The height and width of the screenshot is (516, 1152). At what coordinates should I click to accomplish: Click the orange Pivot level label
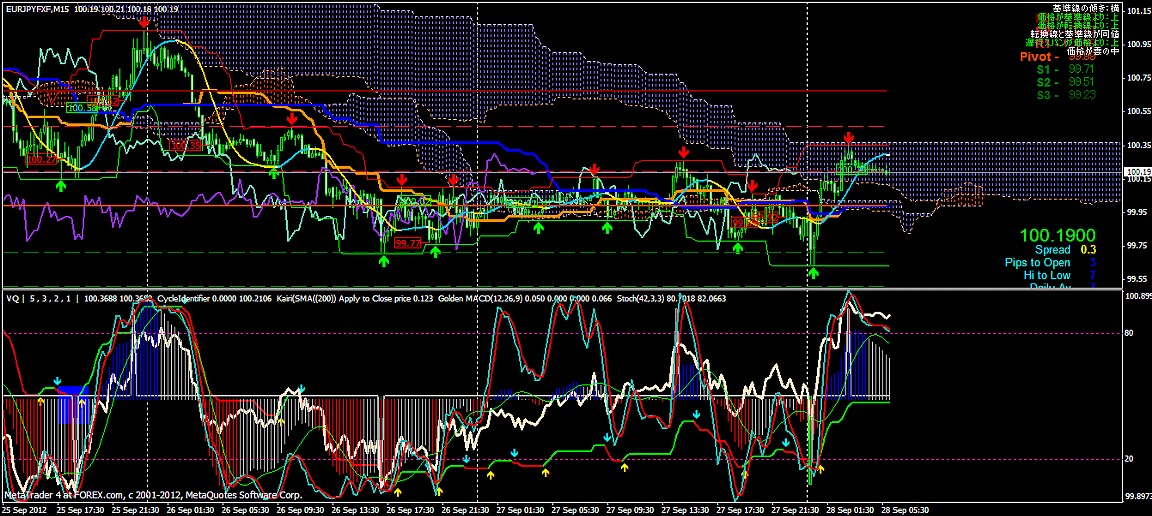tap(1040, 57)
